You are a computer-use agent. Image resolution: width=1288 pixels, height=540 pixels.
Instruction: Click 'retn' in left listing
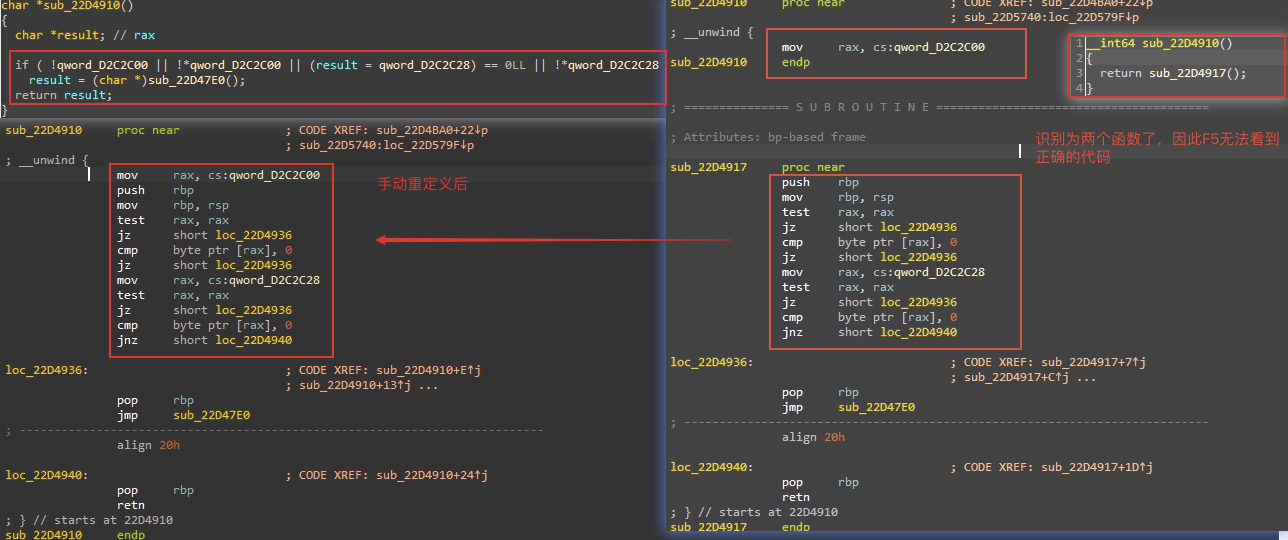[131, 505]
